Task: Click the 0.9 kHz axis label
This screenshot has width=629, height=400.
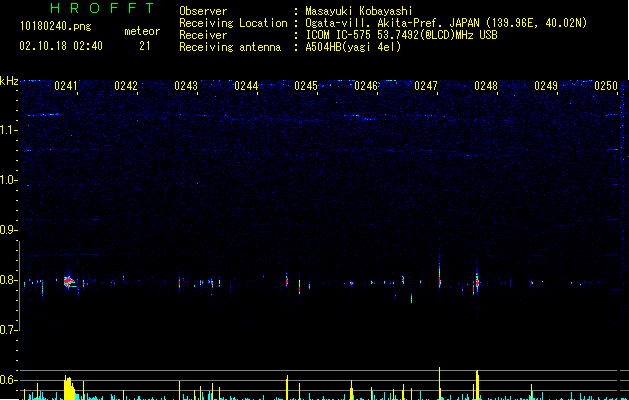Action: [8, 230]
